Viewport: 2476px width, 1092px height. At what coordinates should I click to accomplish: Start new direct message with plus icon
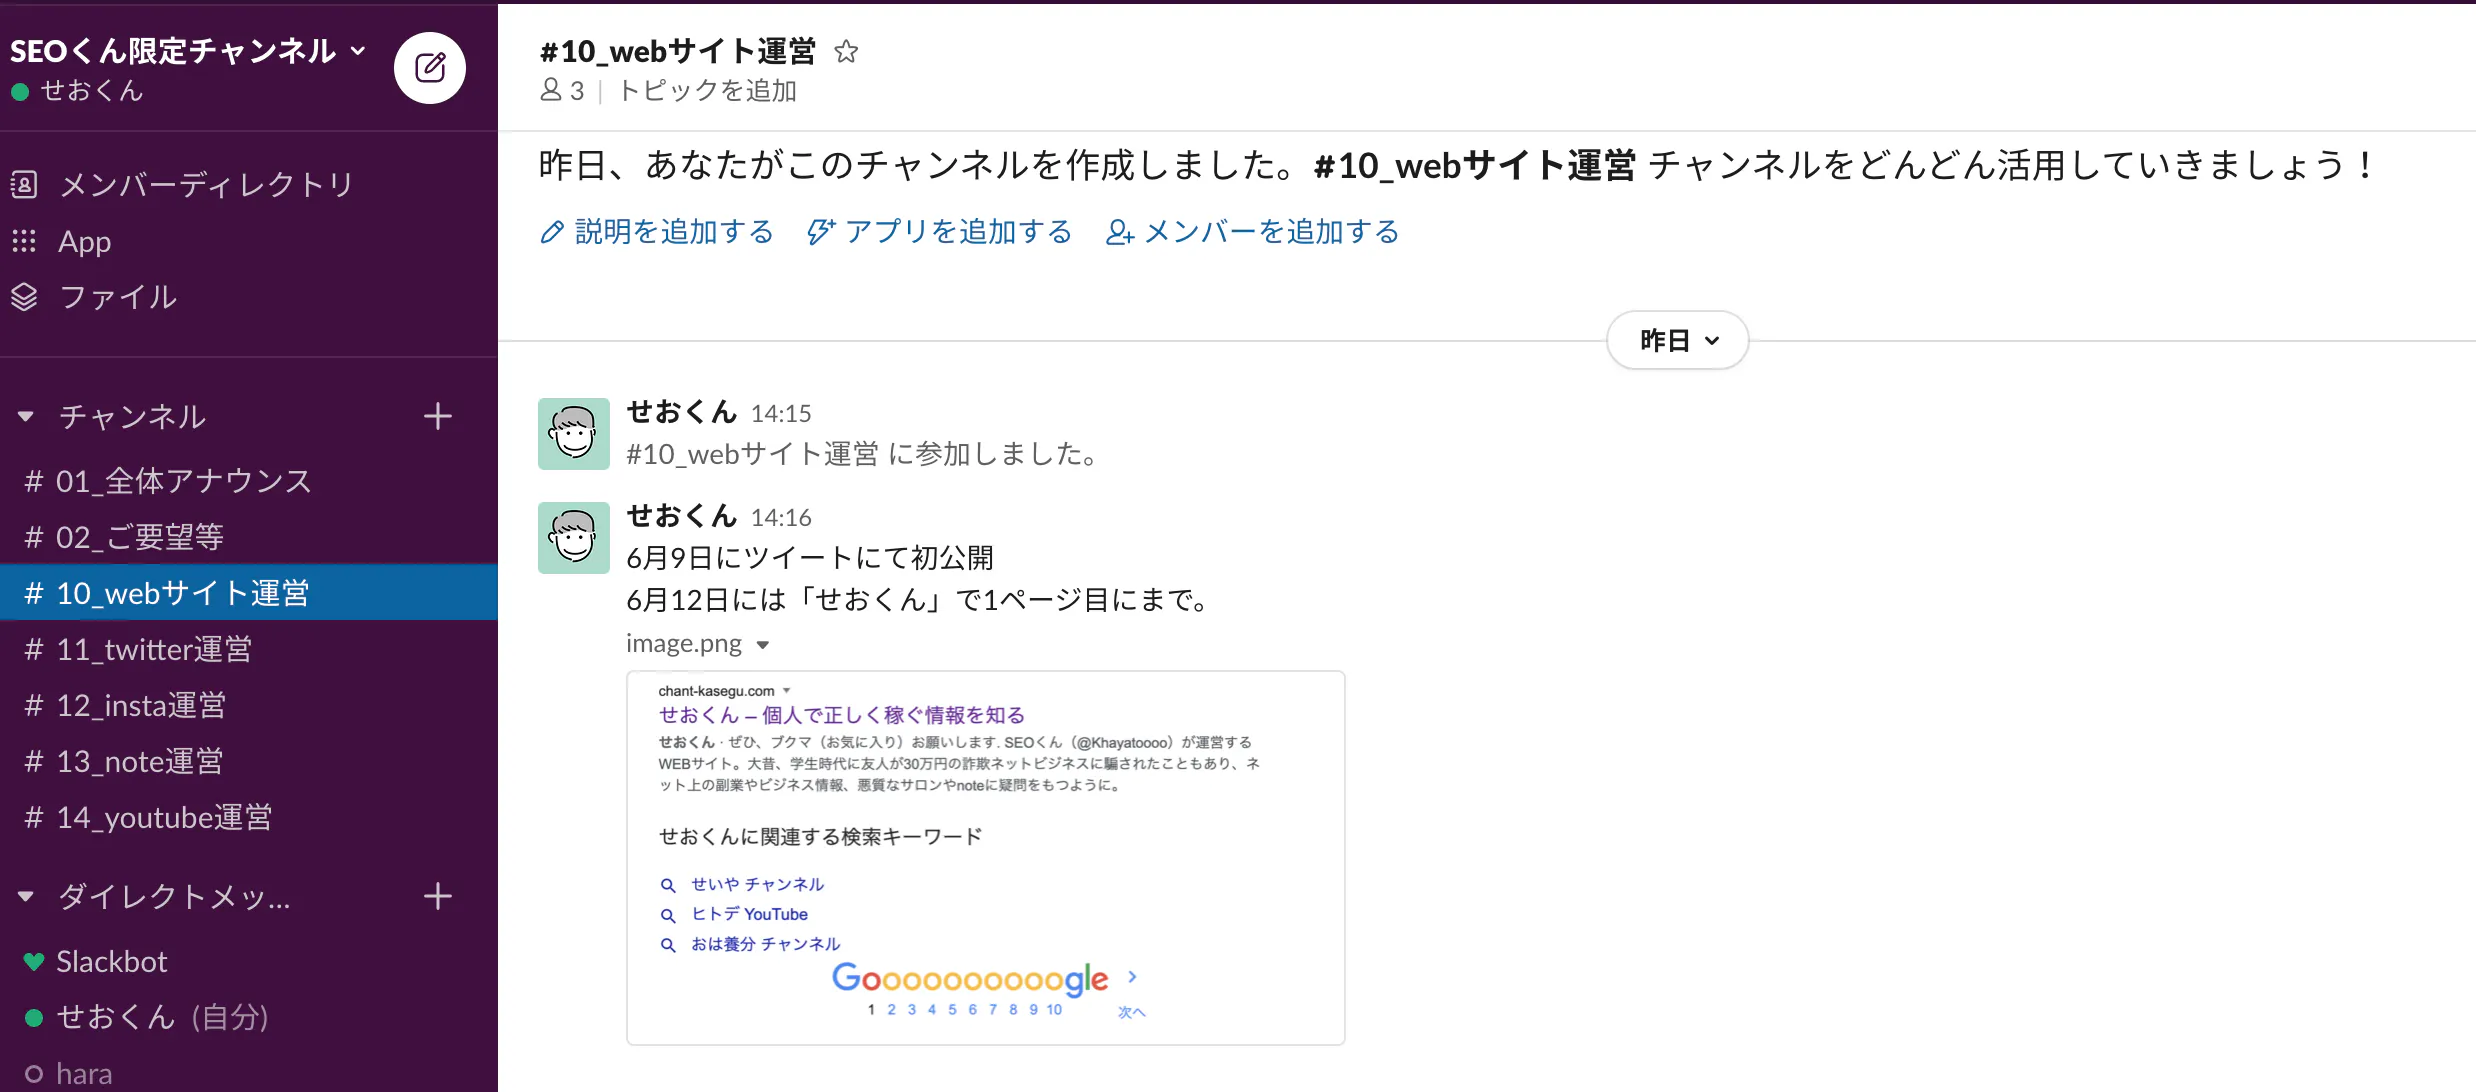pos(438,896)
